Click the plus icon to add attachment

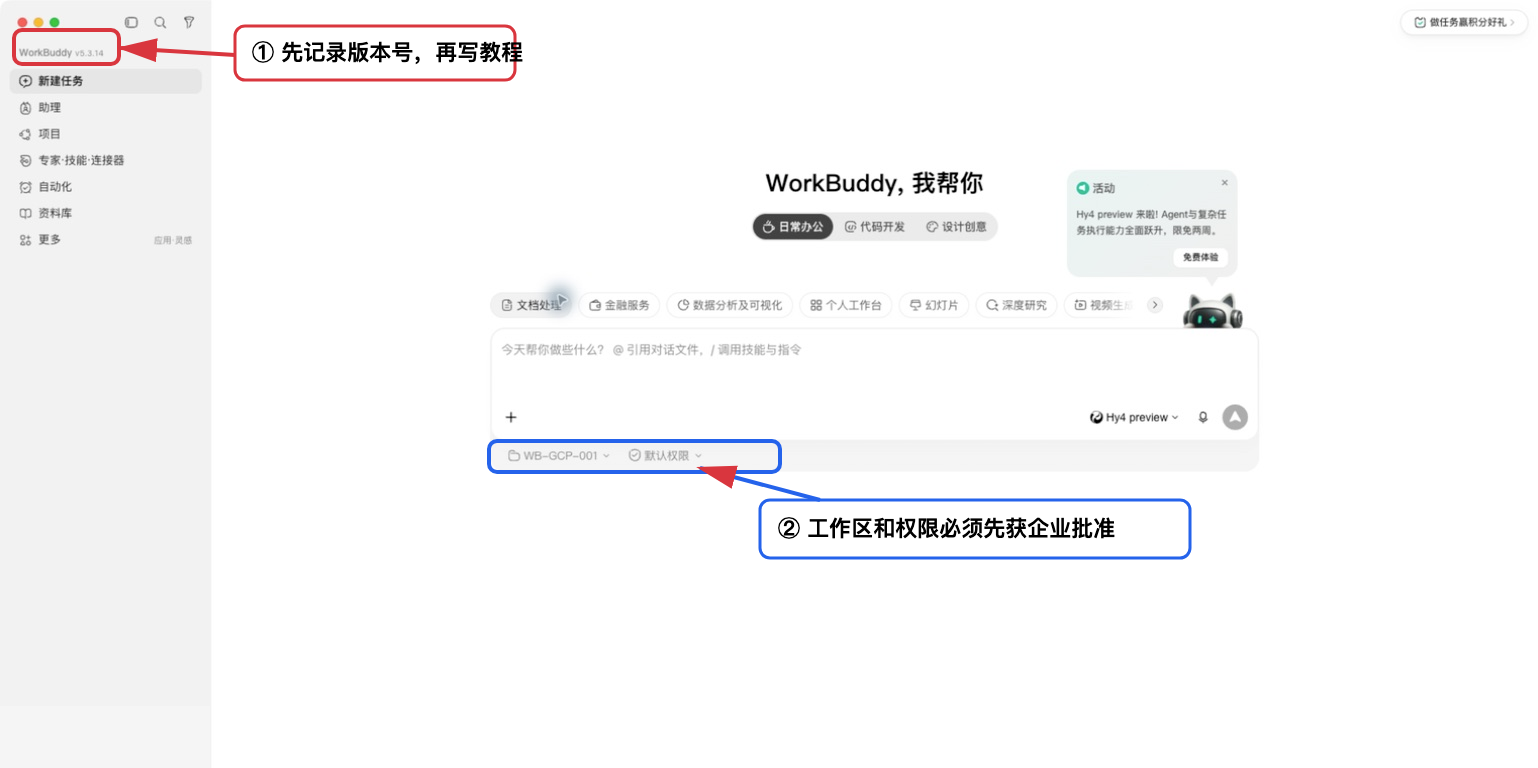point(511,418)
